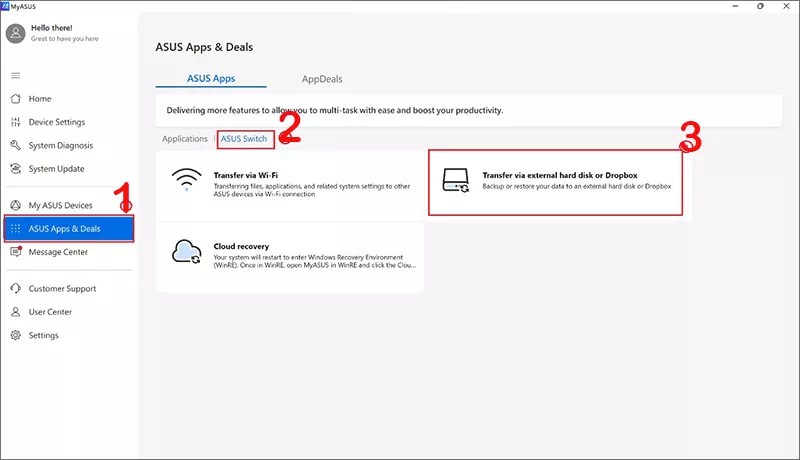Click the Customer Support headset icon
800x460 pixels.
coord(16,288)
